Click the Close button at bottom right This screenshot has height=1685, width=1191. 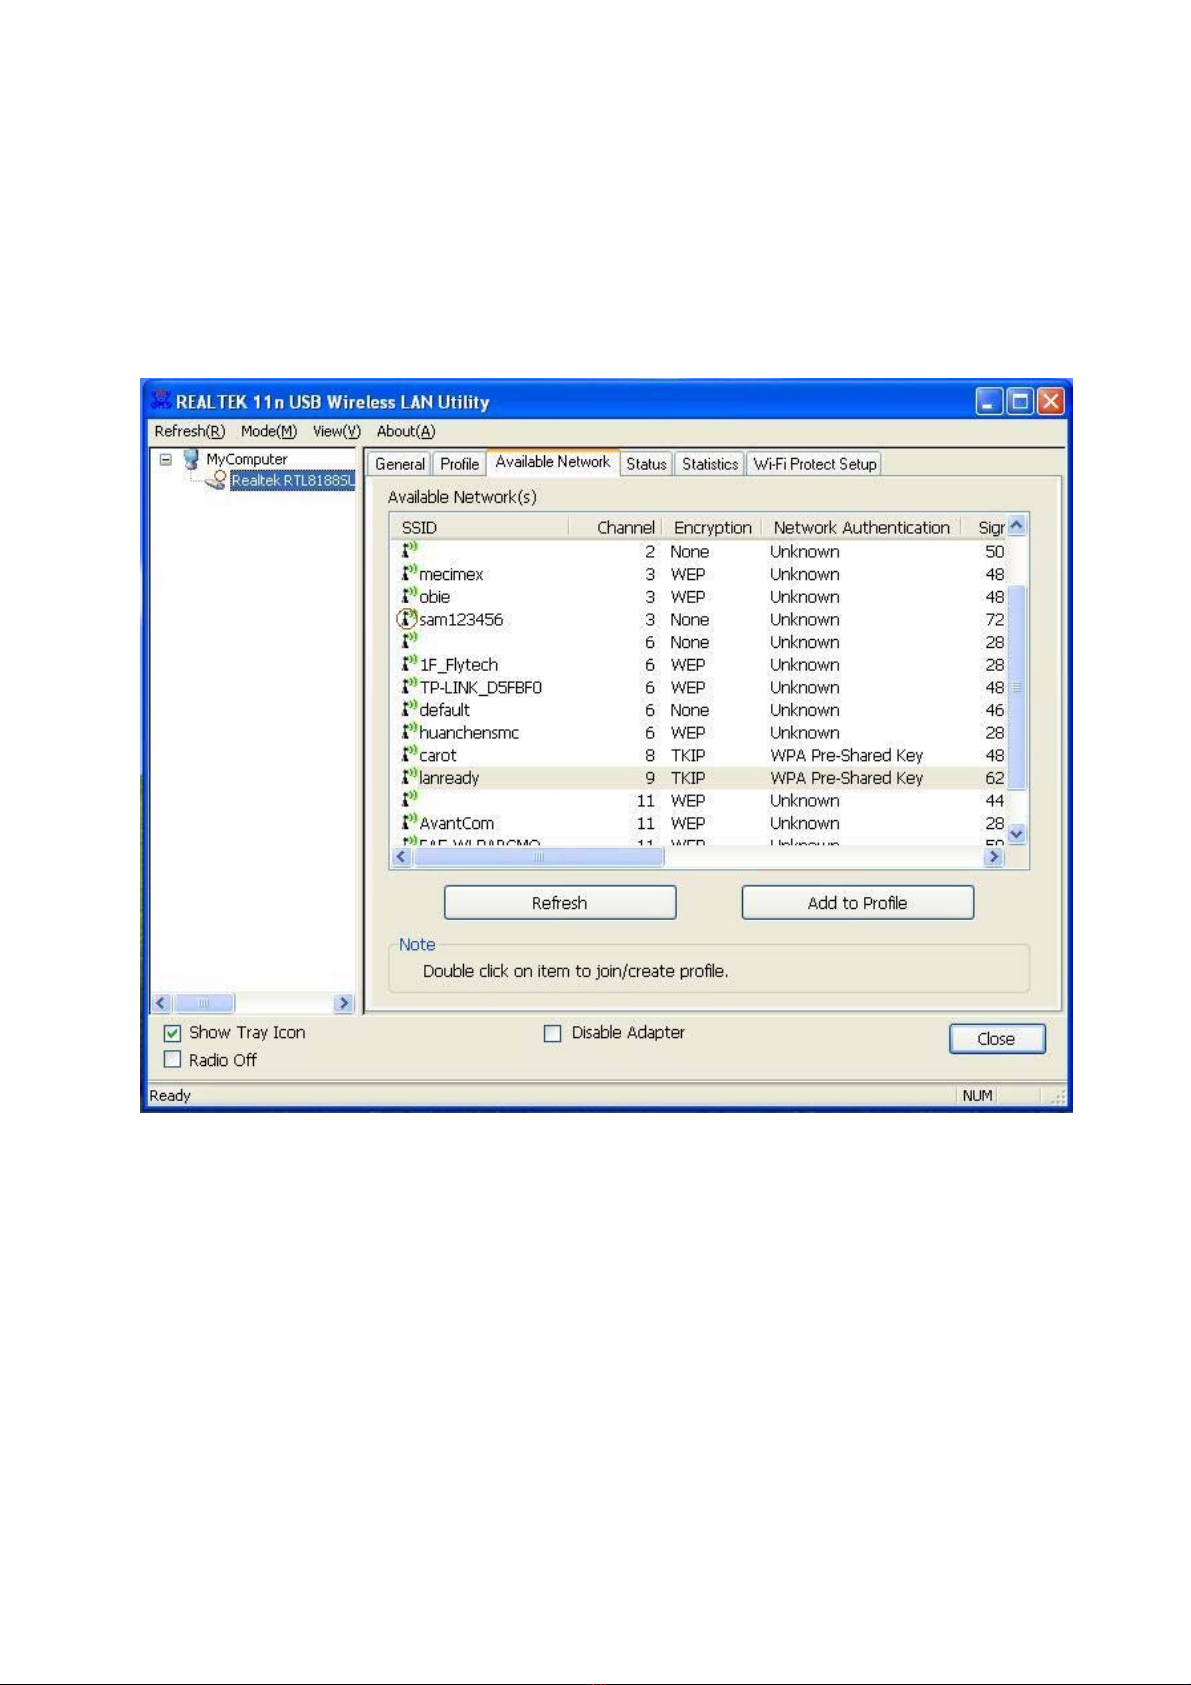point(997,1039)
